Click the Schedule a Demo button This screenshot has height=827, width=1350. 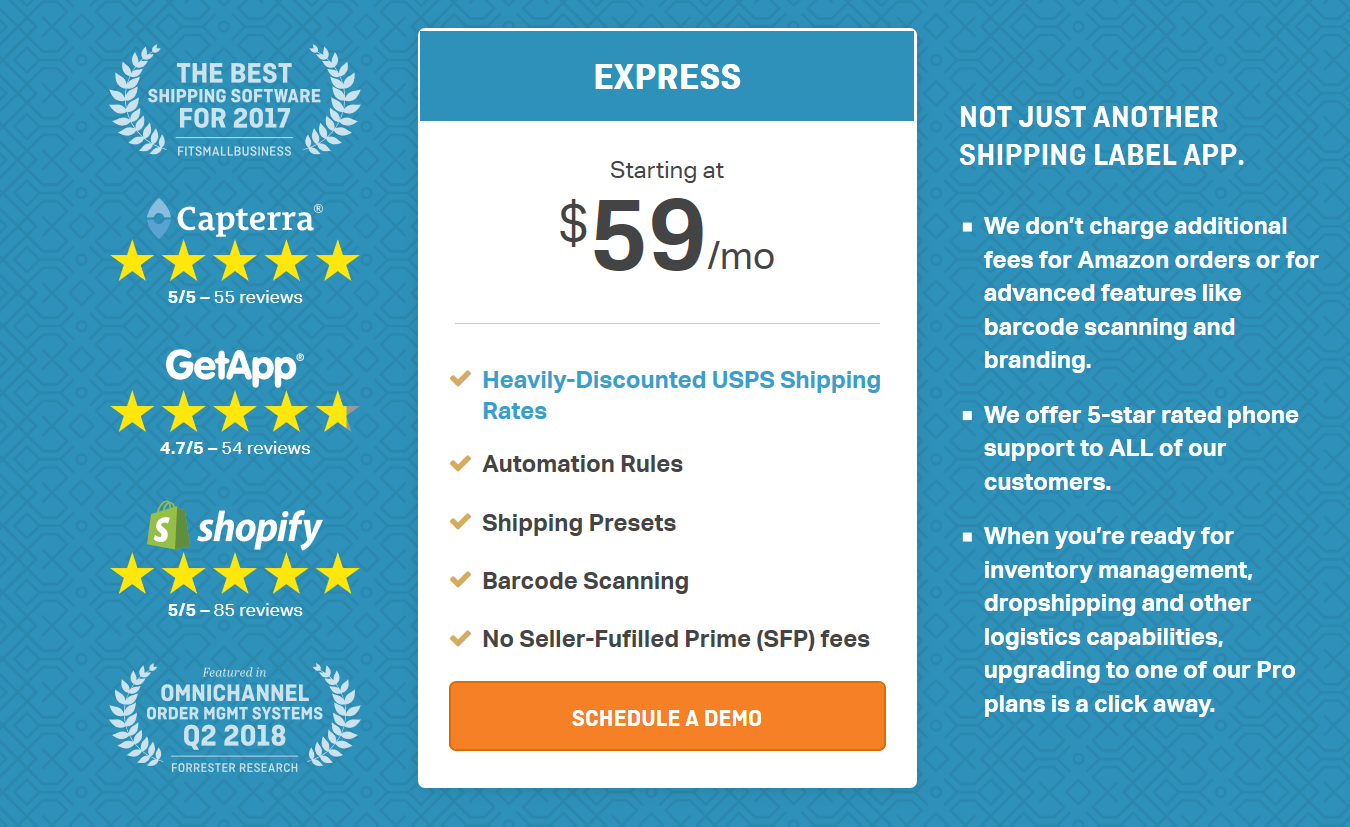(x=667, y=716)
